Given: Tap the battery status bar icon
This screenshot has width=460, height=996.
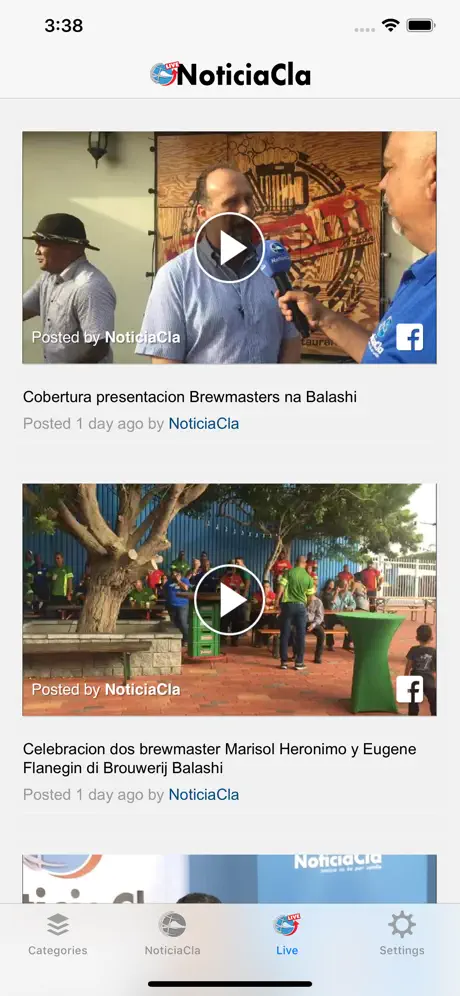Looking at the screenshot, I should click(x=421, y=25).
